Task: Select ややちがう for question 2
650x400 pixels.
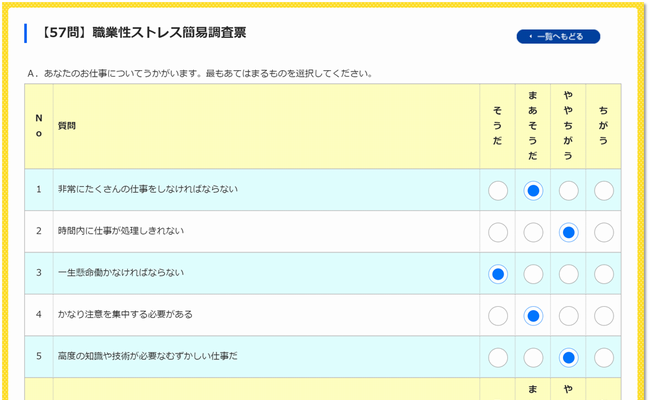Action: pos(568,232)
